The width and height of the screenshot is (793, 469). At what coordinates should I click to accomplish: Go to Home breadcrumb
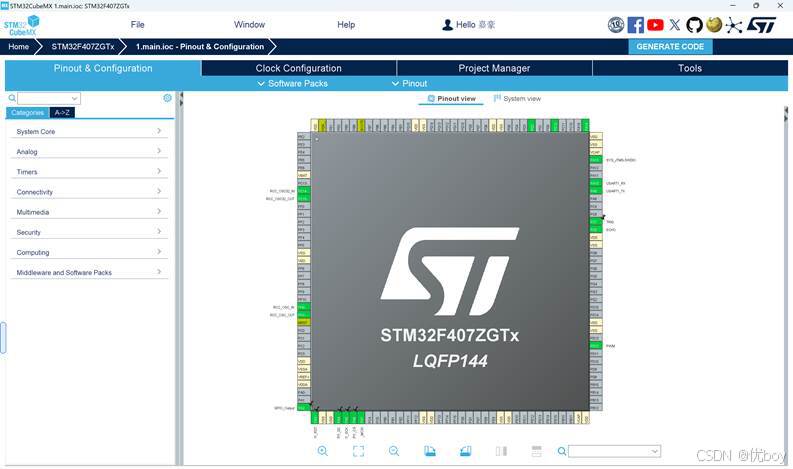click(19, 47)
